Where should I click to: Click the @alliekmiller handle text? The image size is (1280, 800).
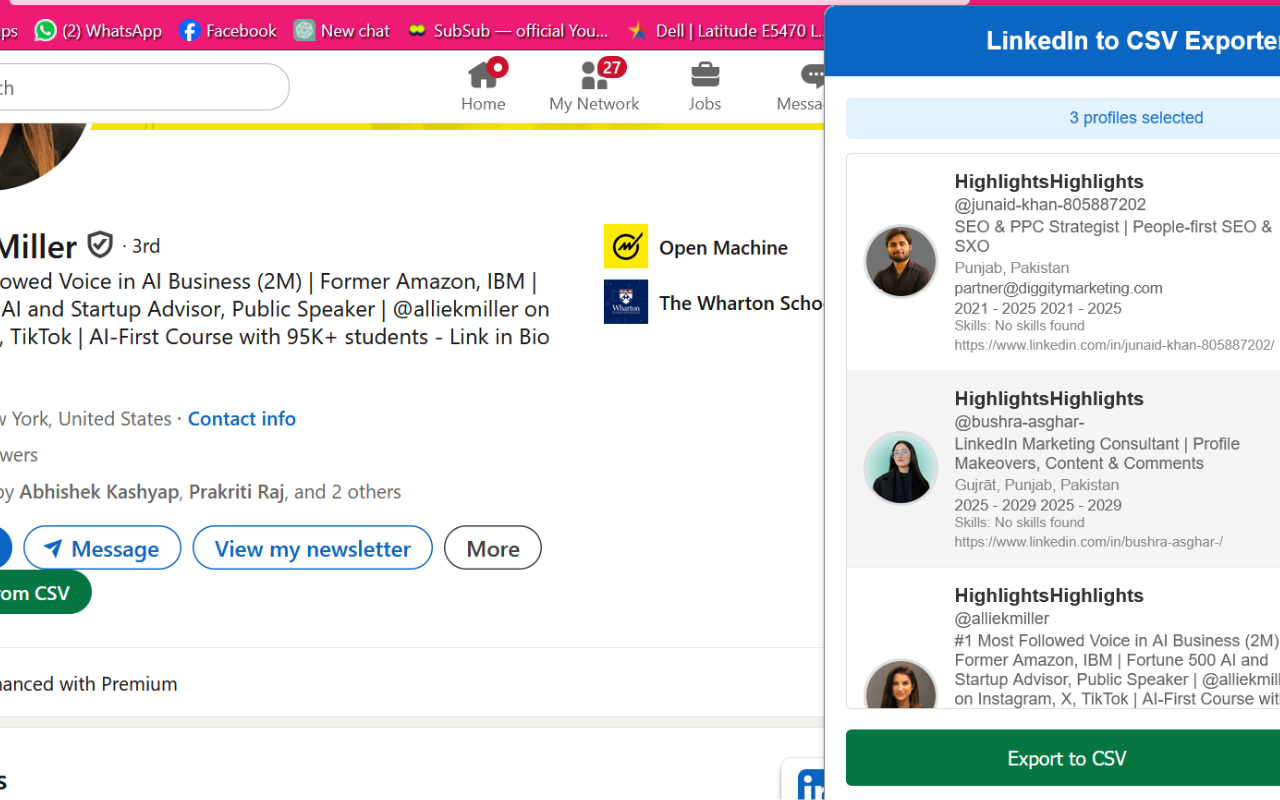(1002, 619)
